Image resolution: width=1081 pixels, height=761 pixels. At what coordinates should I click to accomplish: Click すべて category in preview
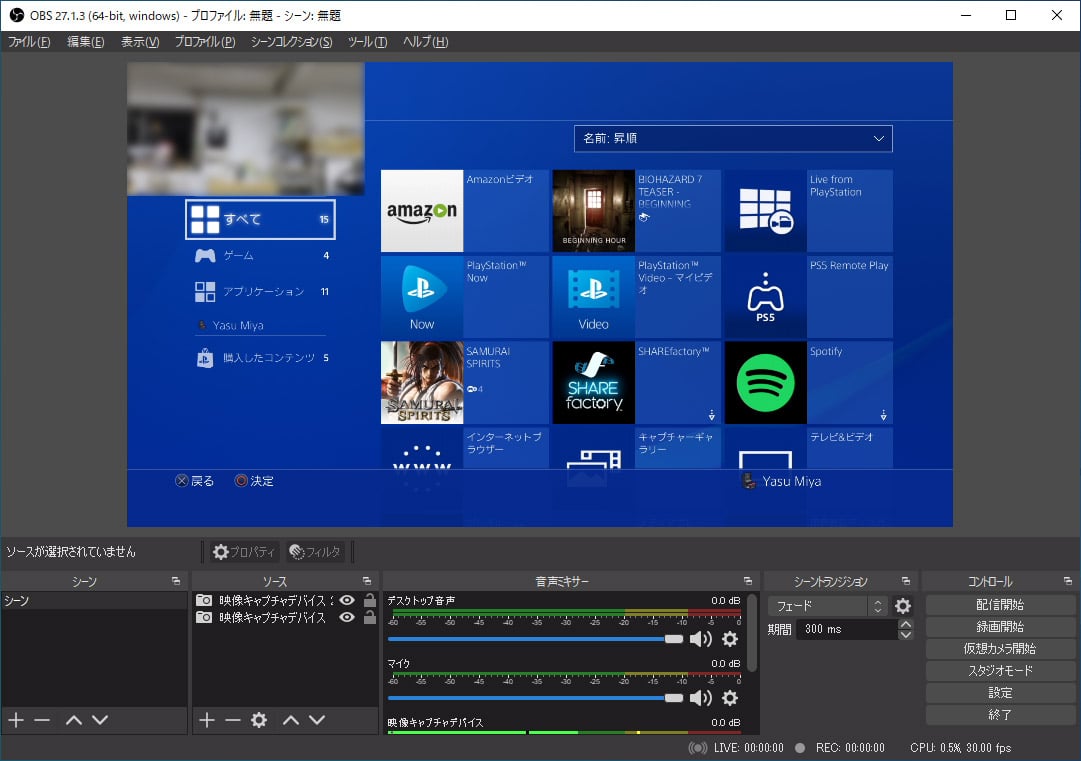(261, 219)
